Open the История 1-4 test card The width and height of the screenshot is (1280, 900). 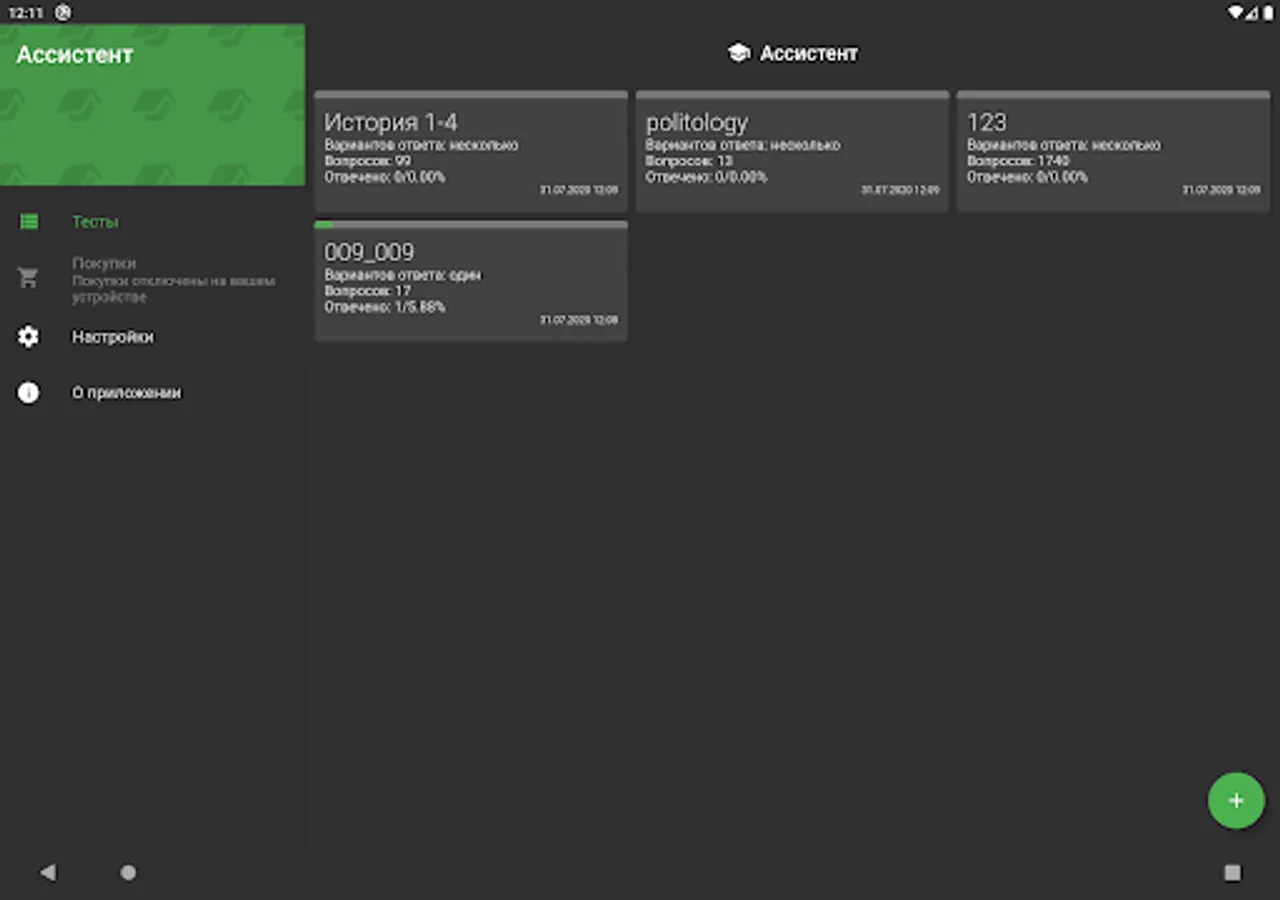coord(470,150)
